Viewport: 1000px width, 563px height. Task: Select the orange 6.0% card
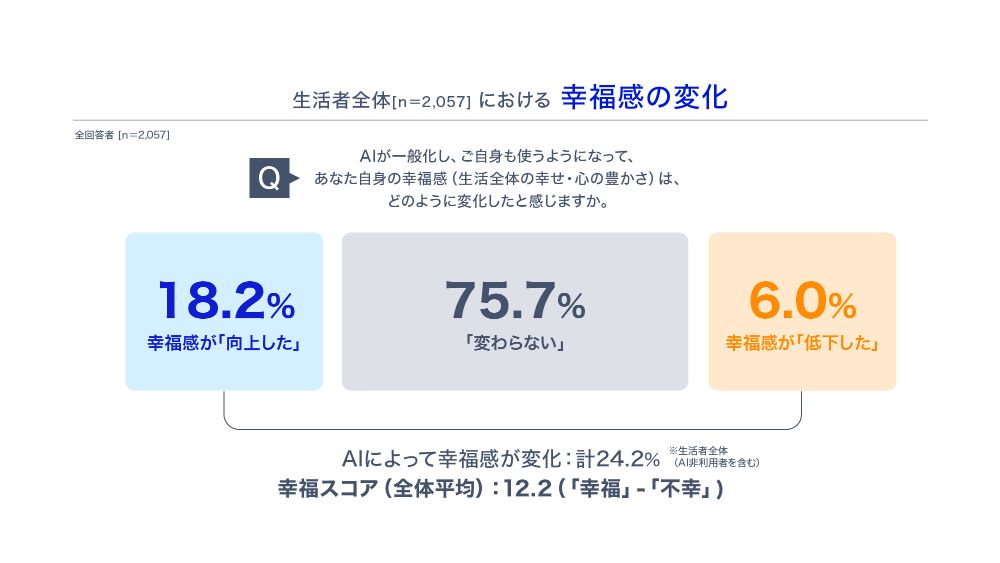click(802, 311)
